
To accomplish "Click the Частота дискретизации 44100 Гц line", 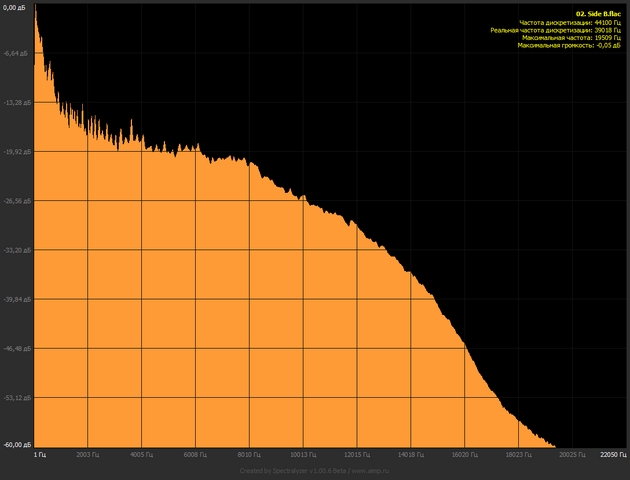I will [570, 23].
